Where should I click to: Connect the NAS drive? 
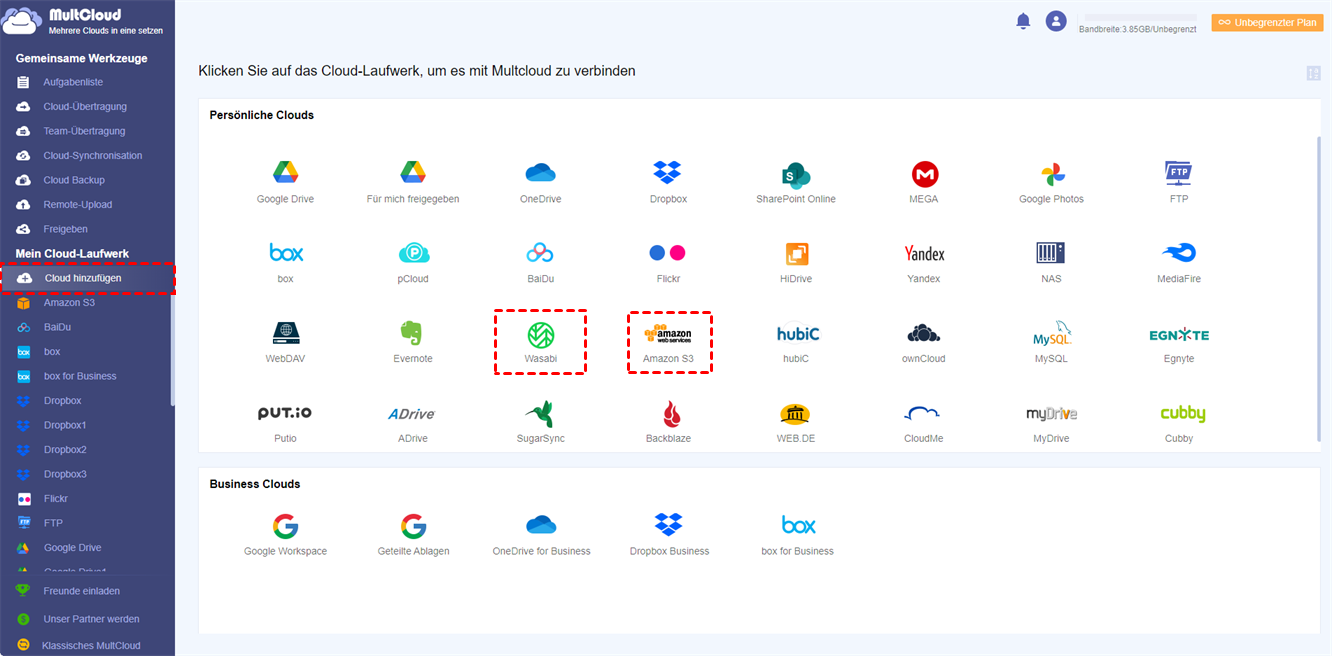[x=1051, y=253]
